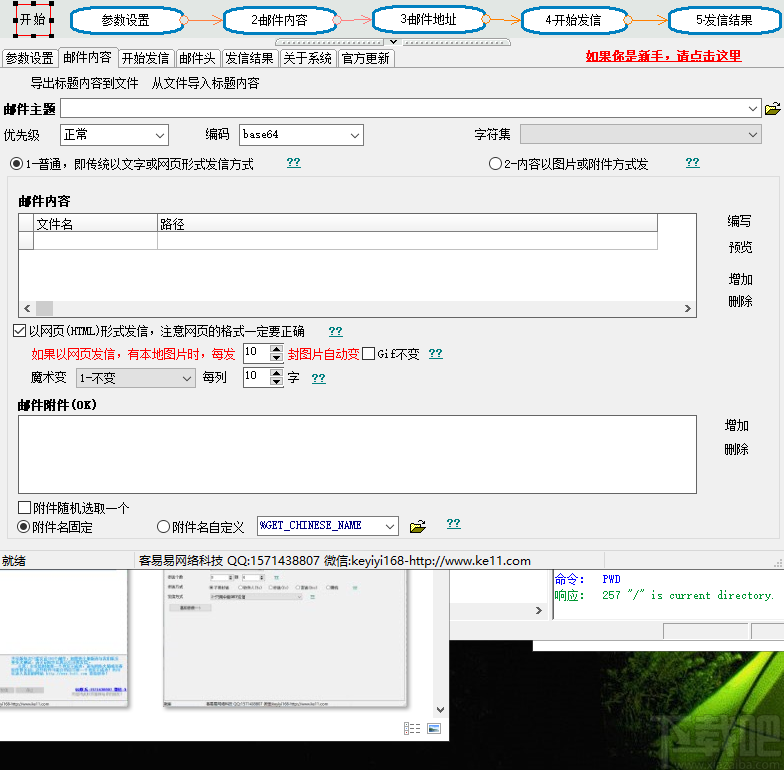Screen dimensions: 784x770
Task: Click 增加 beside the 邮件内容 table
Action: (740, 279)
